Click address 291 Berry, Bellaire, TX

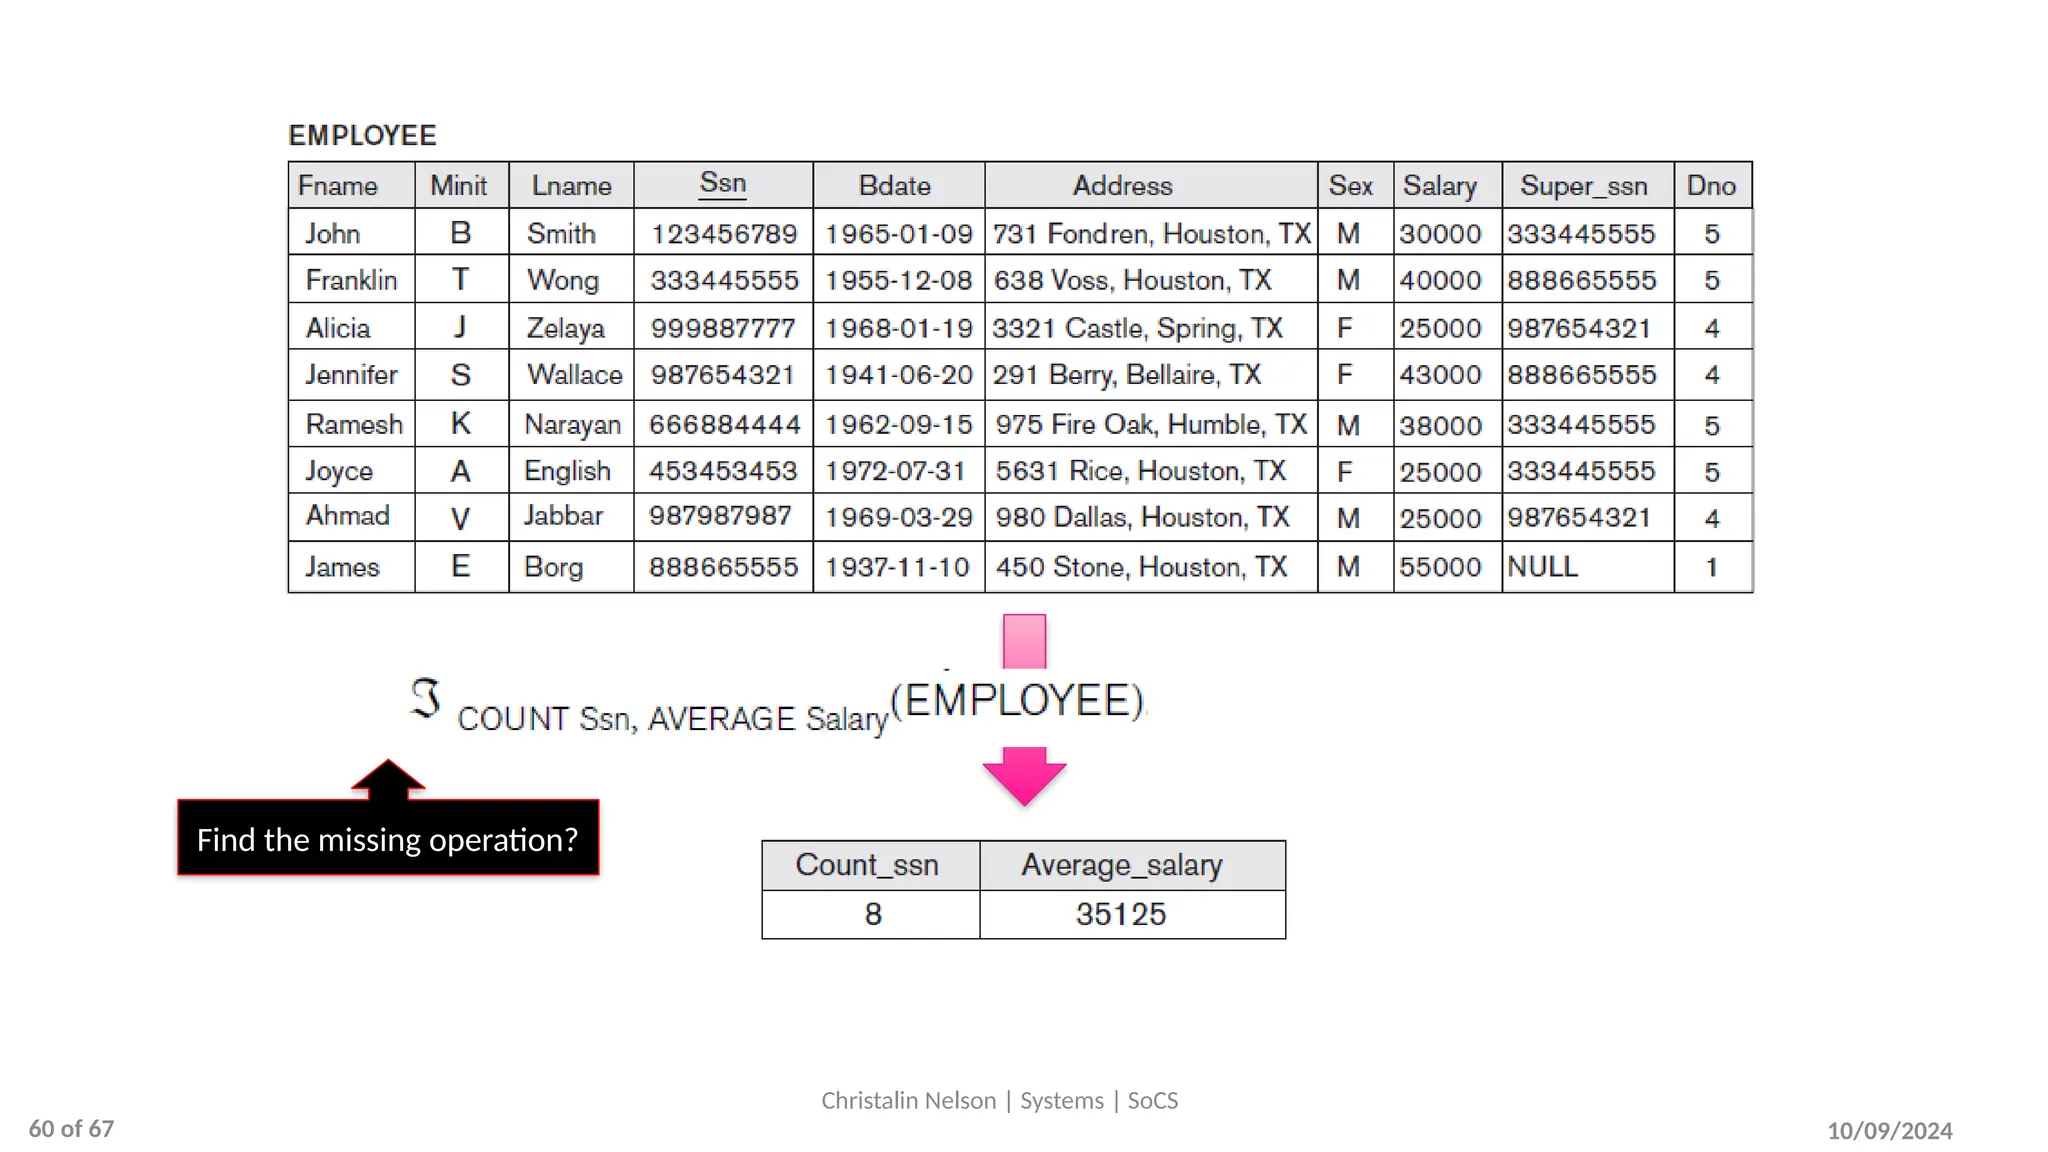(1126, 375)
